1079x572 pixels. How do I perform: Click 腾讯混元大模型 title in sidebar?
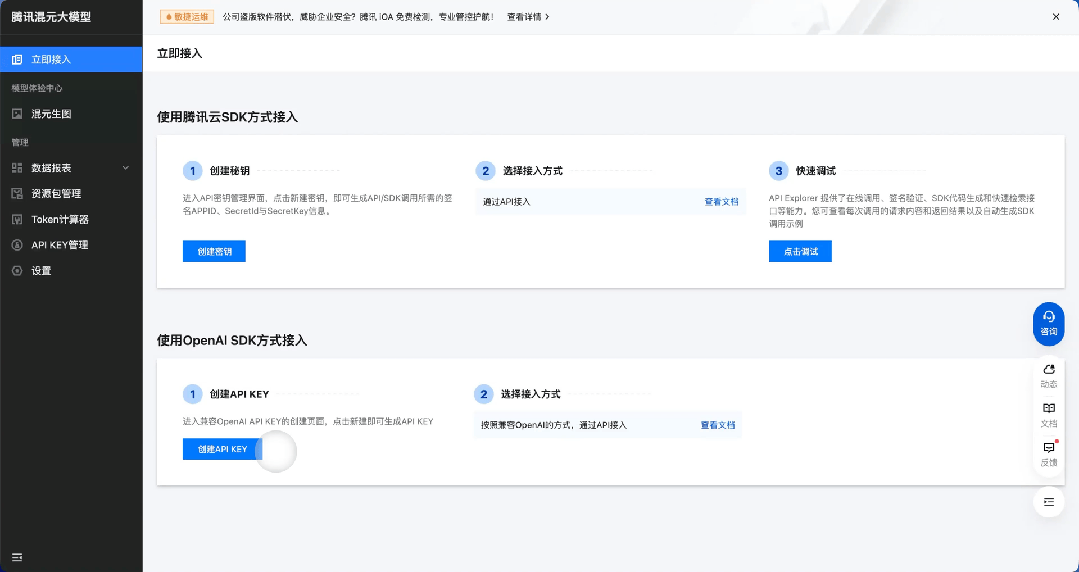(x=51, y=17)
